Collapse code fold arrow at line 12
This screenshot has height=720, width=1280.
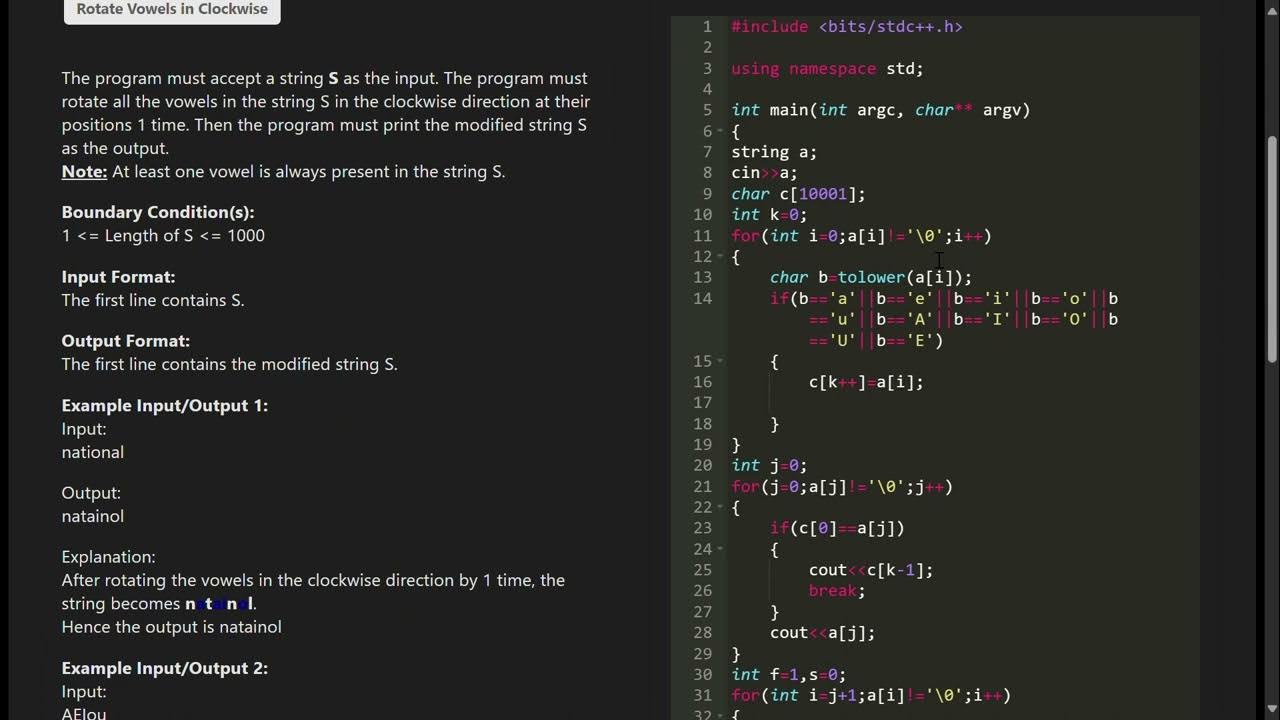coord(719,257)
